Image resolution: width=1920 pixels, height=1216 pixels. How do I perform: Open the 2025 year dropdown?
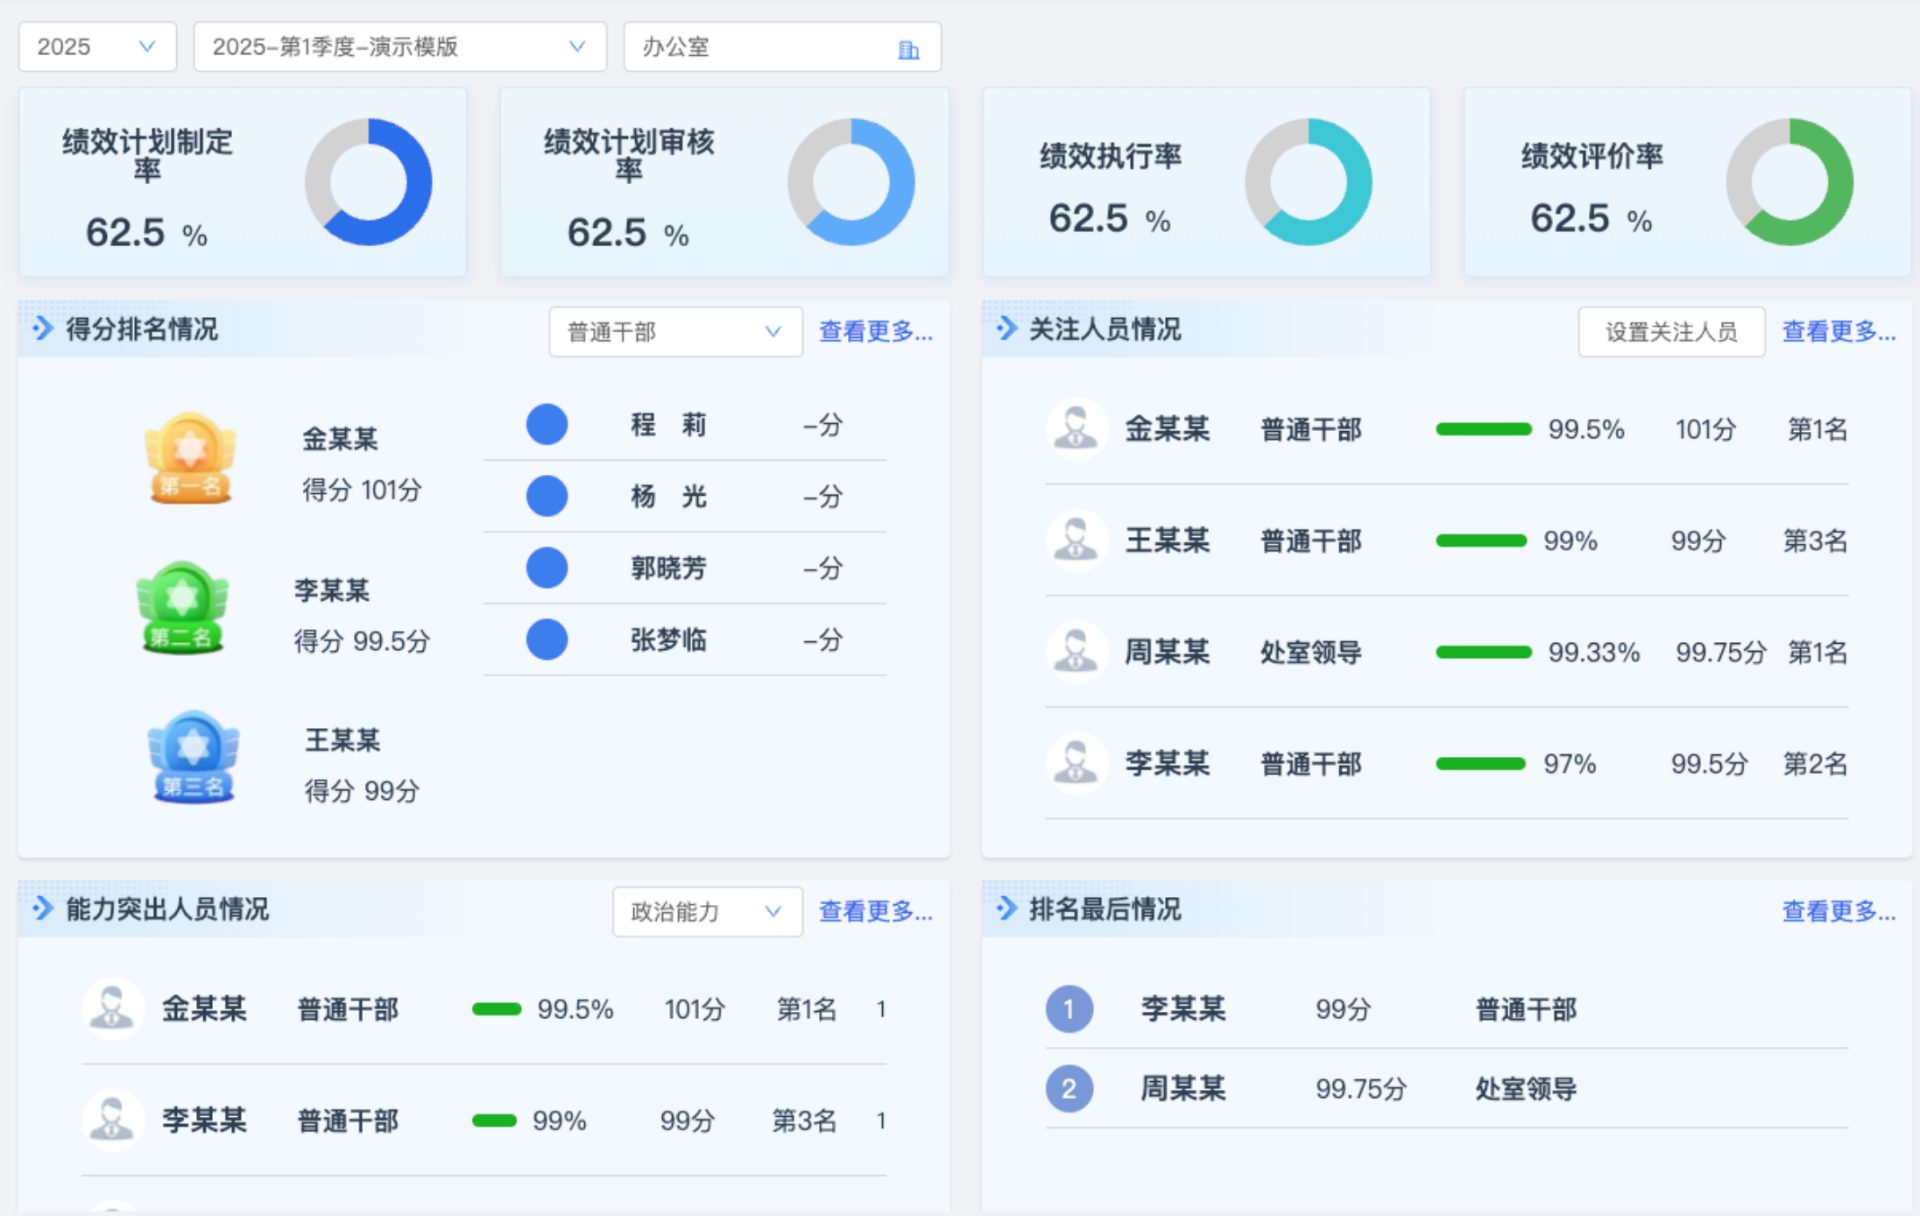97,47
